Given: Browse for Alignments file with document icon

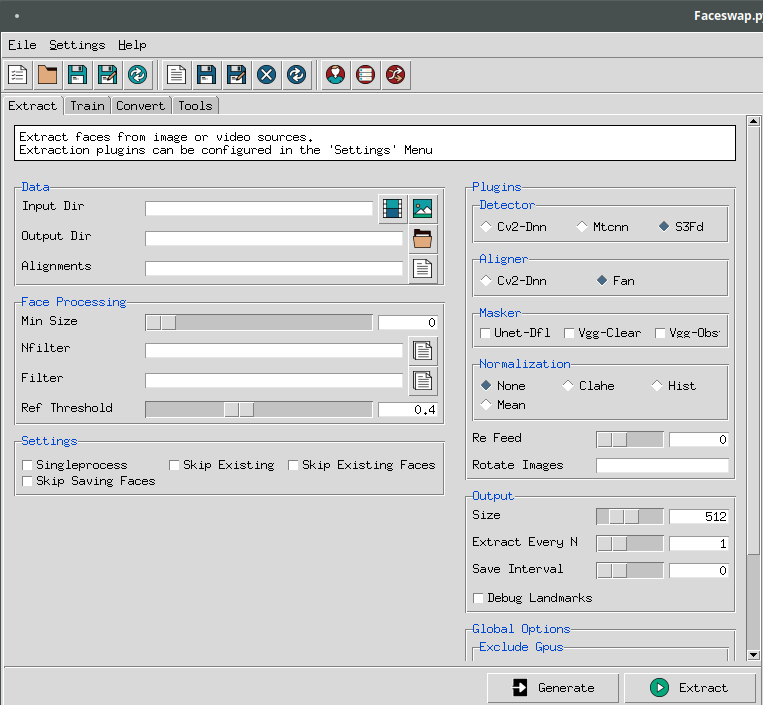Looking at the screenshot, I should coord(422,269).
